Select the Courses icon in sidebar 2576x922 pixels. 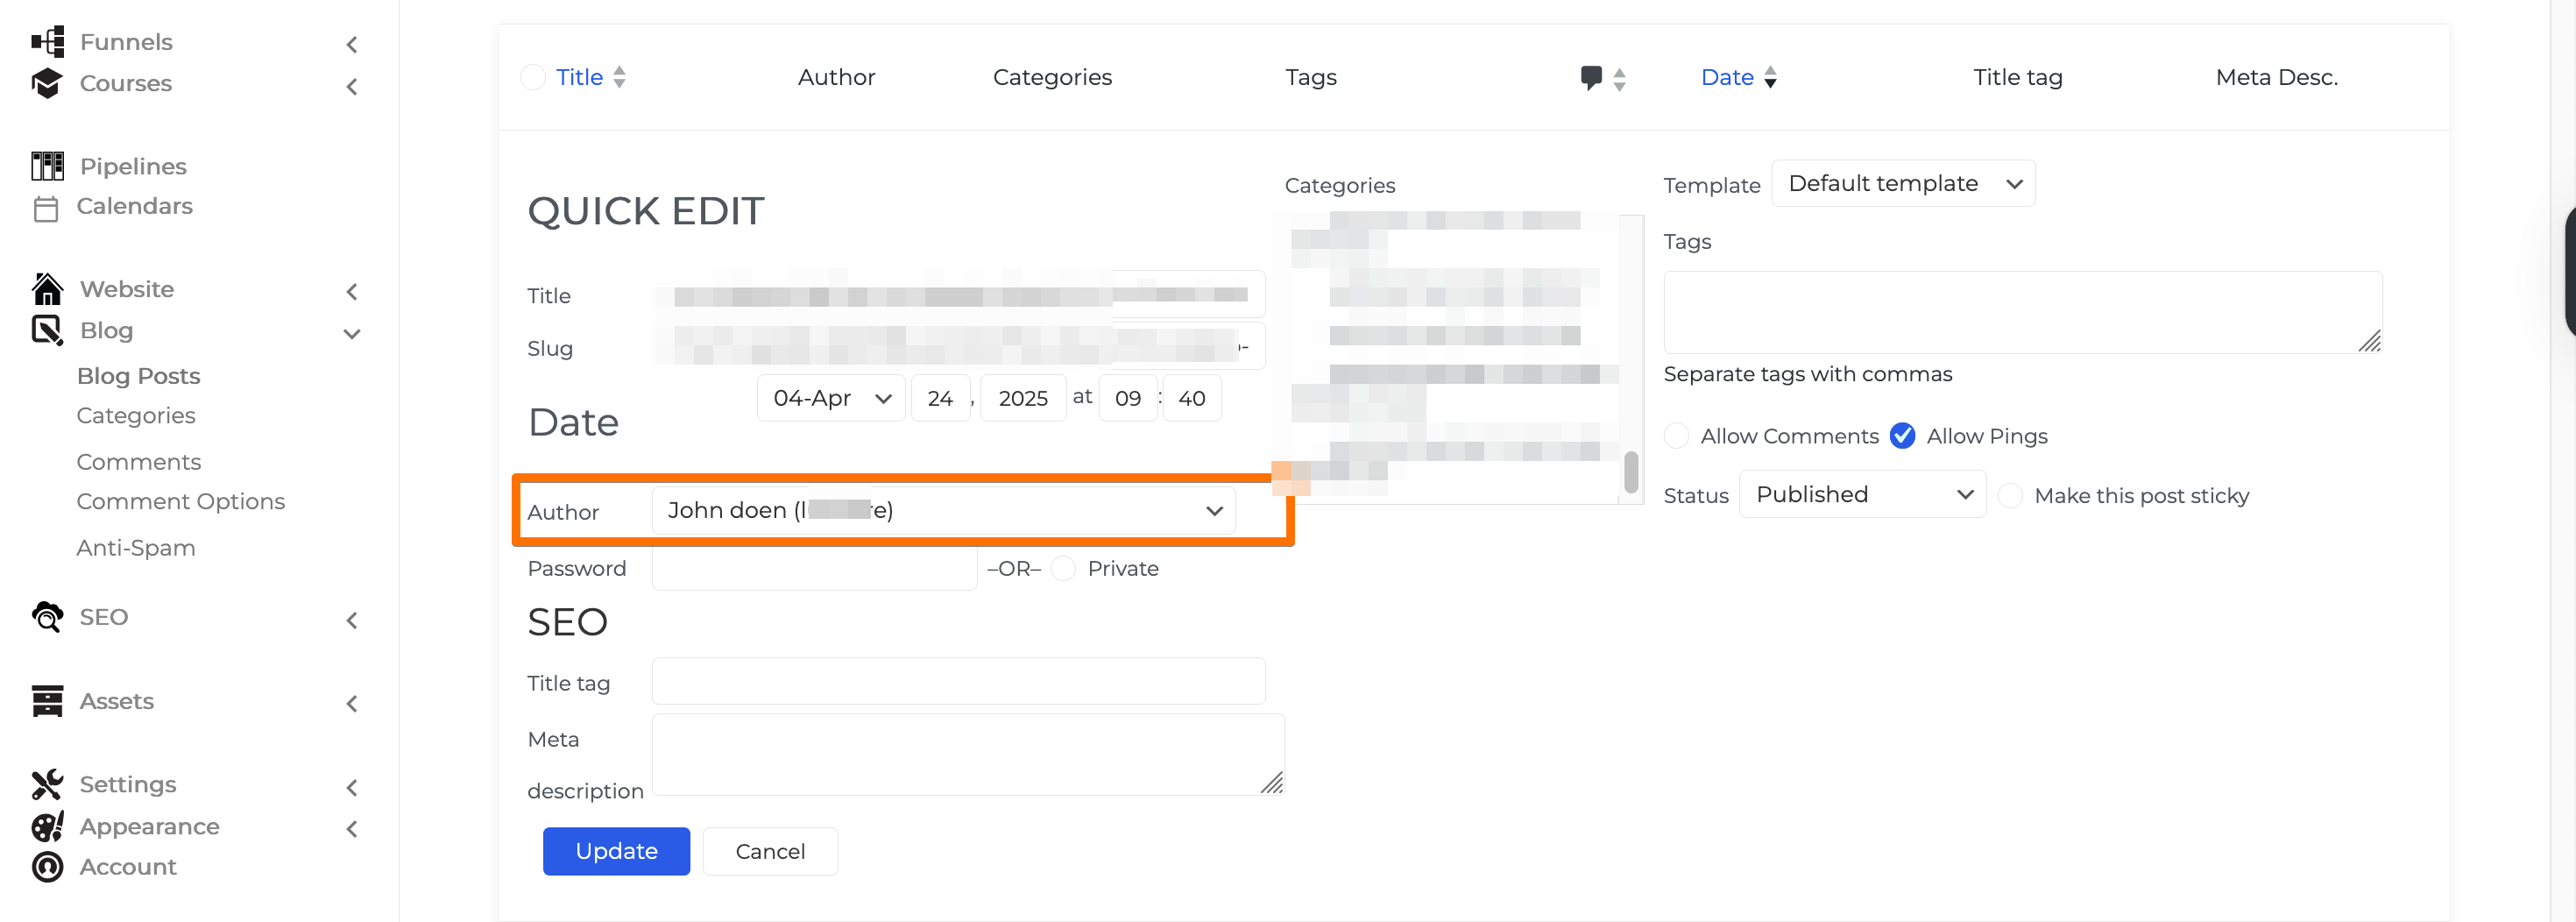click(47, 83)
